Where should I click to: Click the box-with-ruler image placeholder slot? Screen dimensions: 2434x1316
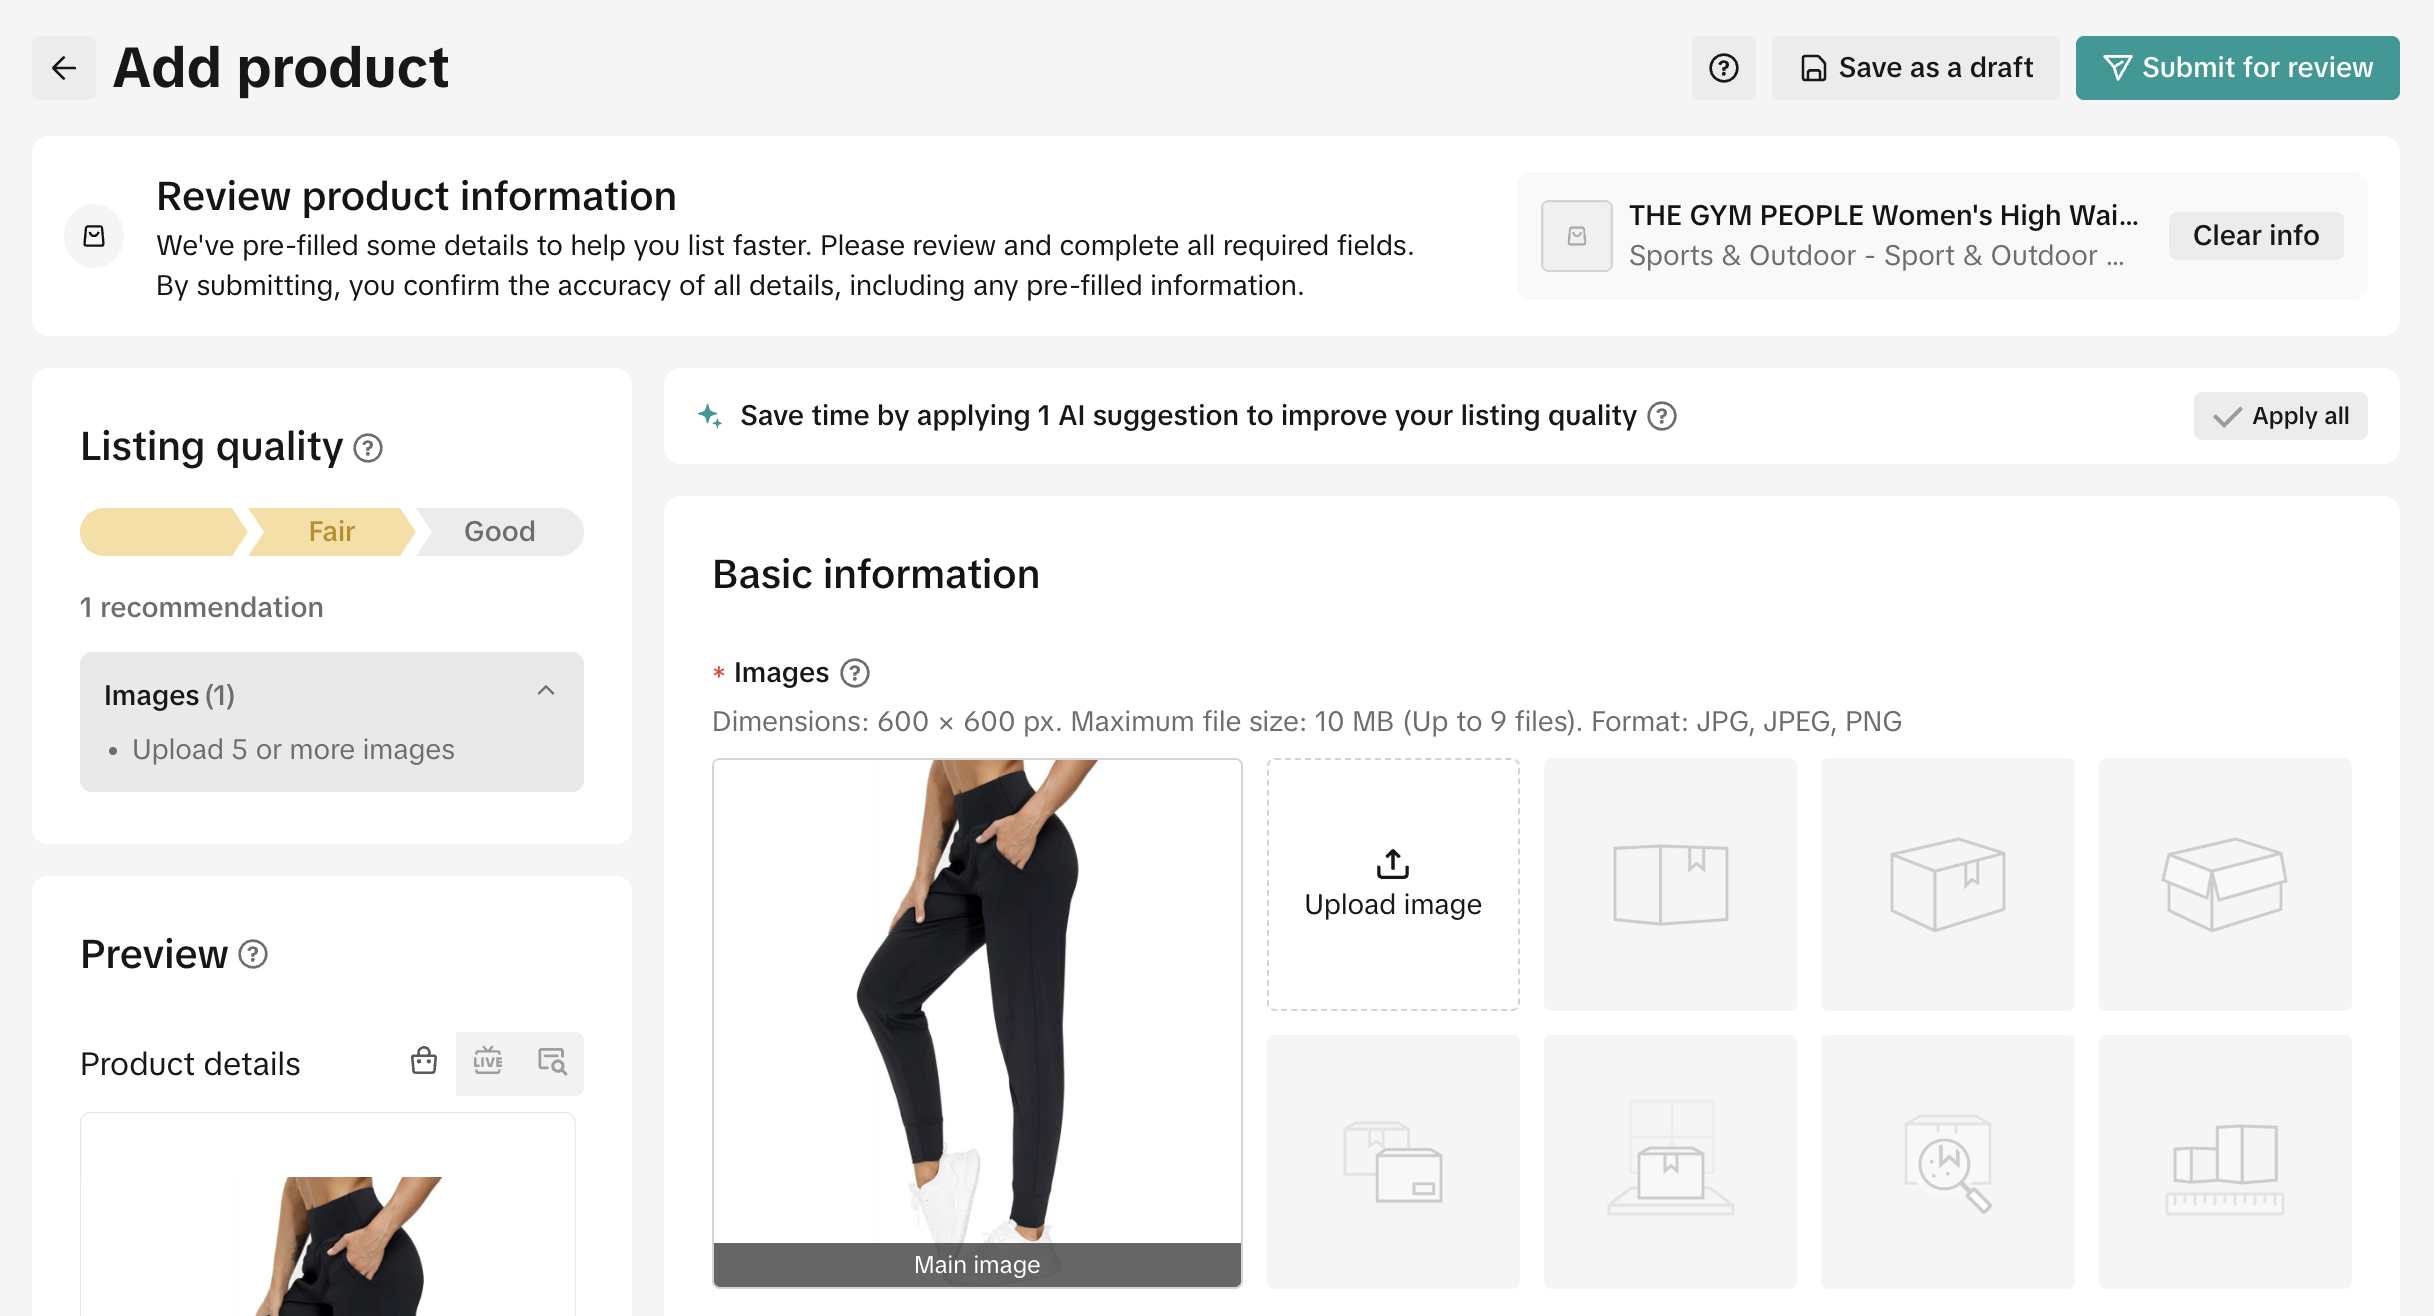click(2224, 1162)
